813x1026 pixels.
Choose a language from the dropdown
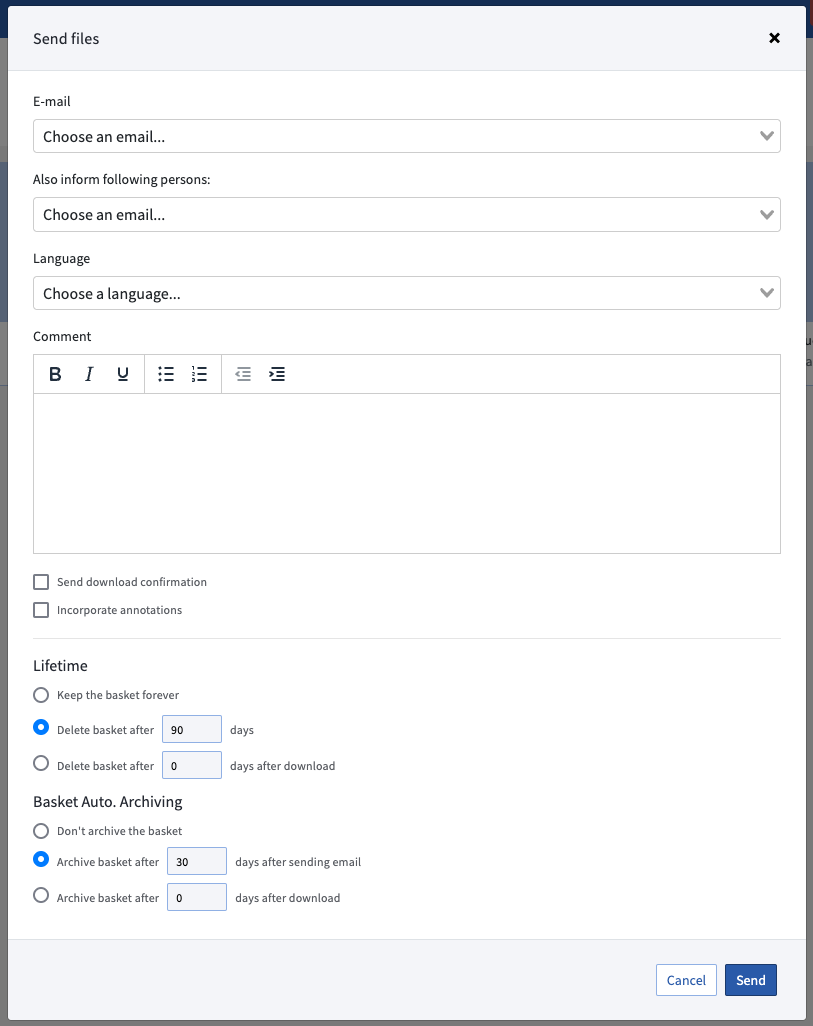407,293
